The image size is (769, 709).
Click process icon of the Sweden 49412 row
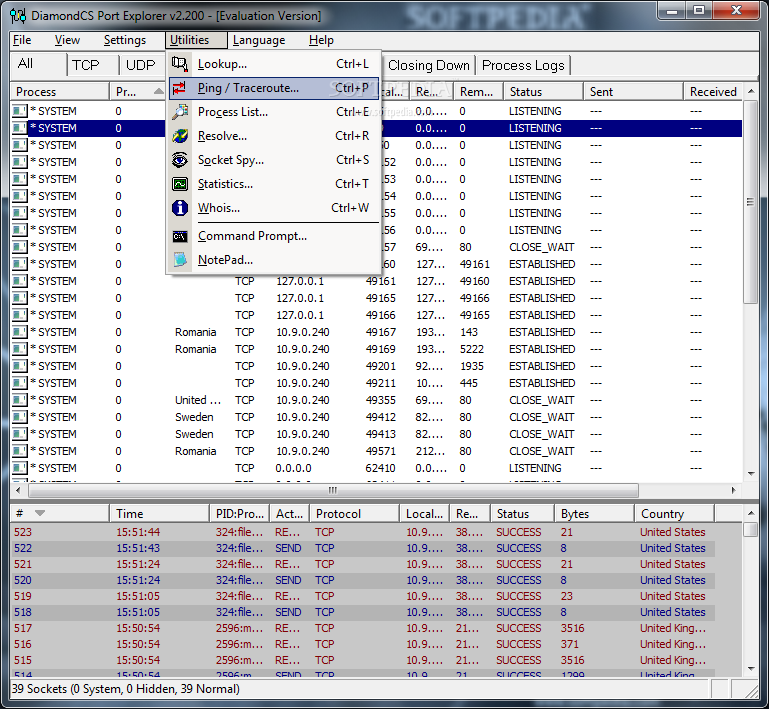point(20,417)
